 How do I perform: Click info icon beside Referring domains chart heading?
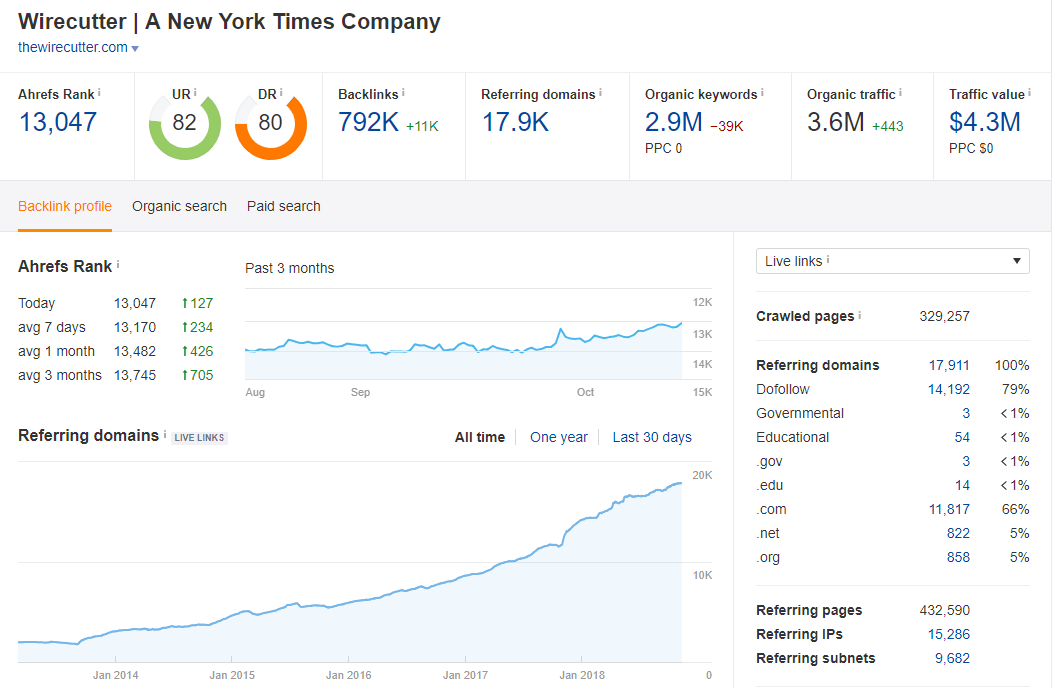tap(164, 434)
